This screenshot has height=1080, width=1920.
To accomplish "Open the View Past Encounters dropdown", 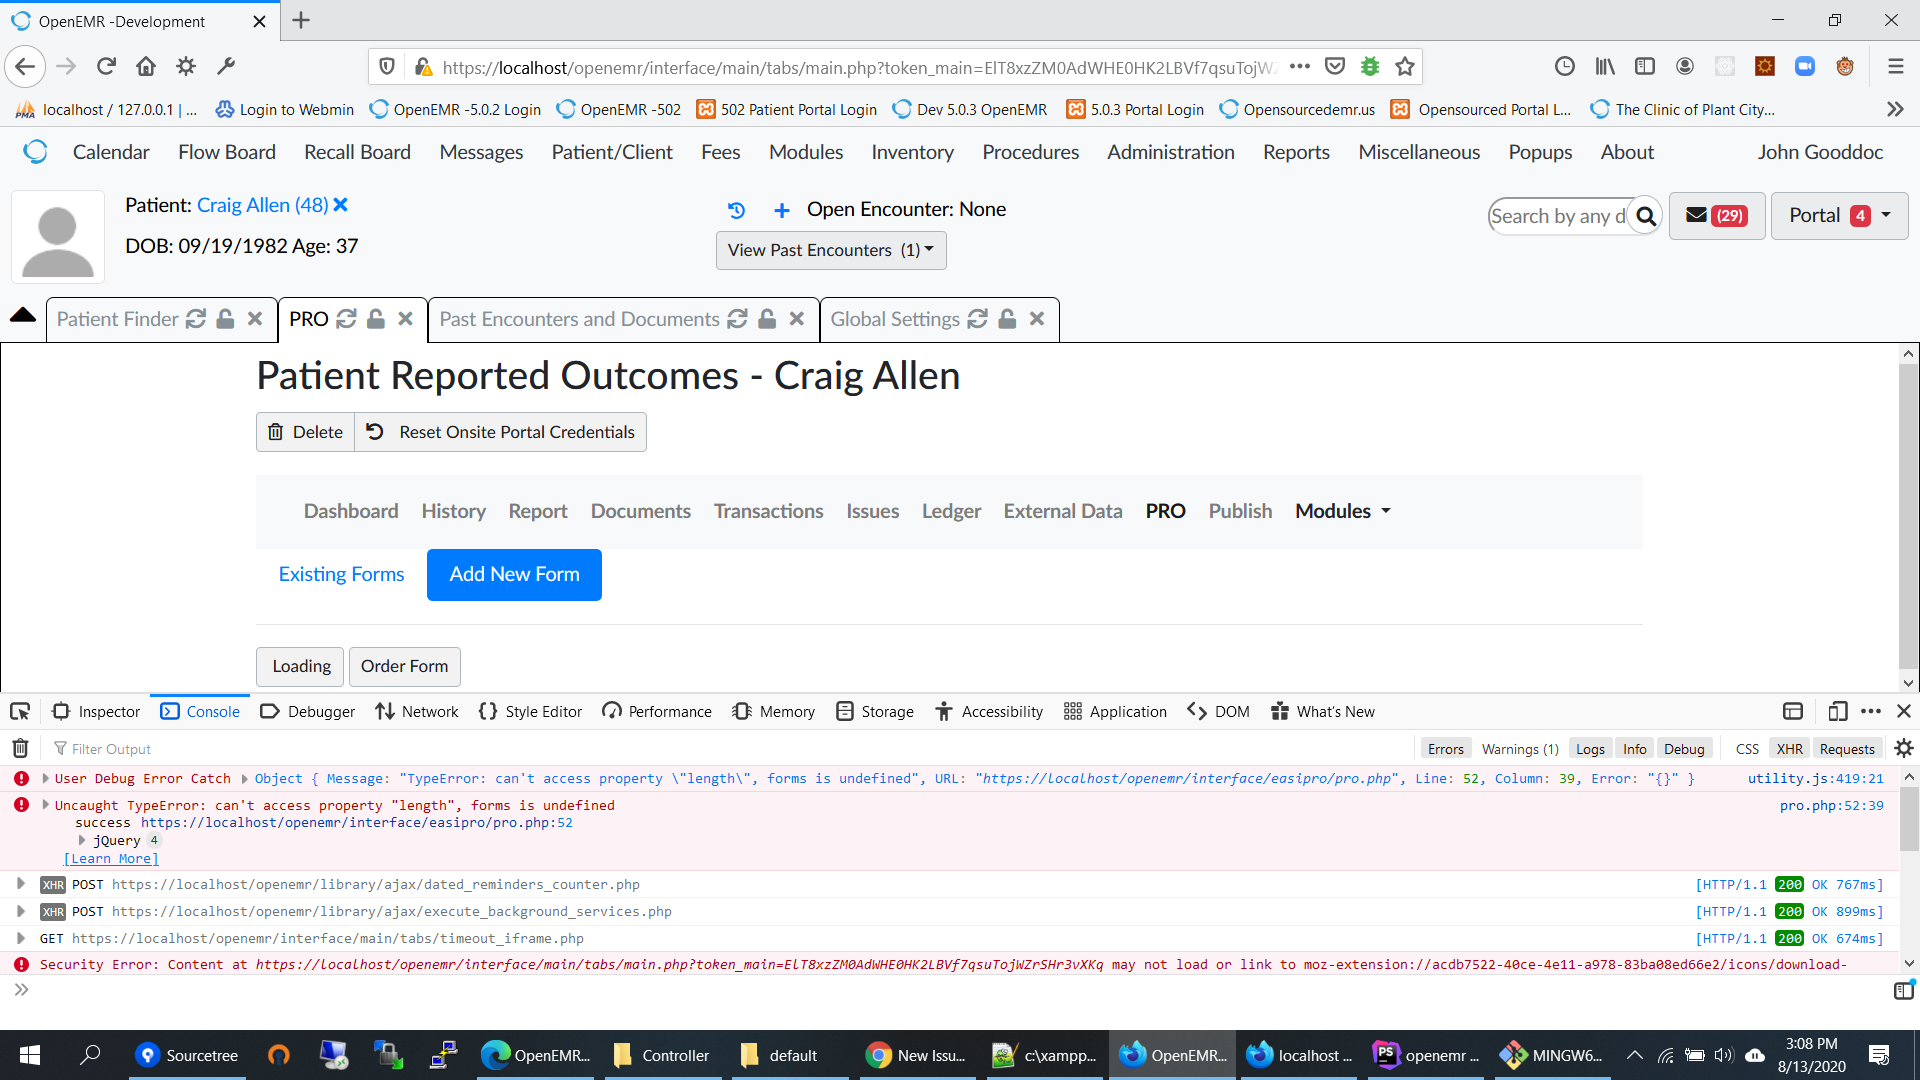I will 830,250.
